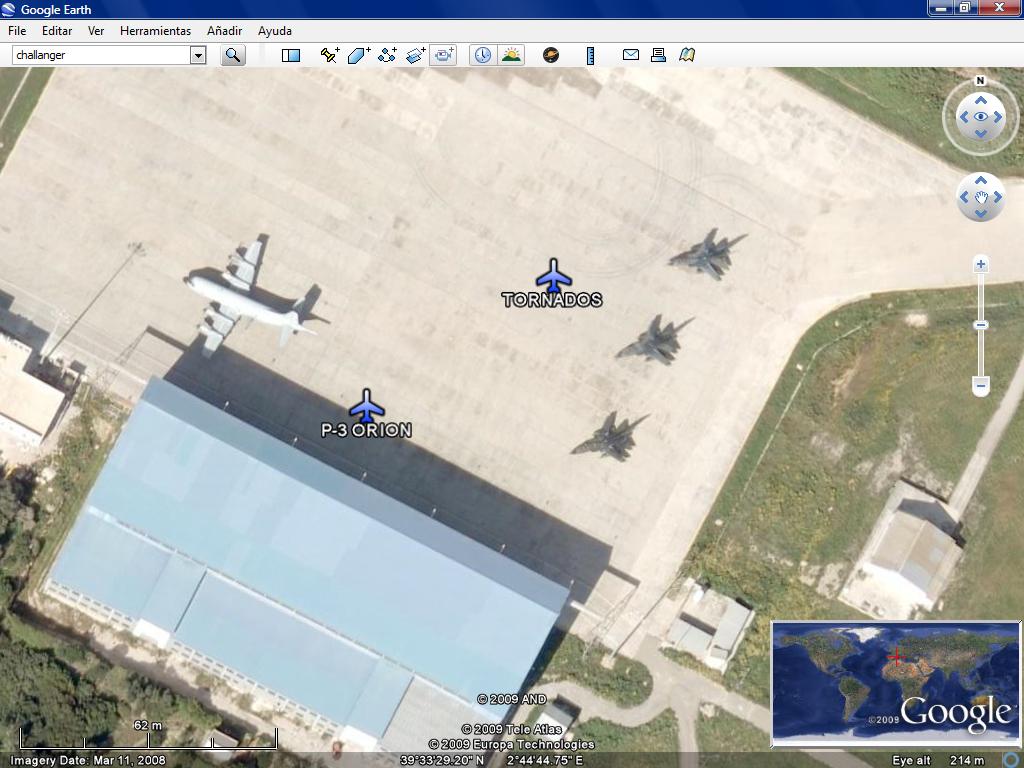Add a new placemark
The width and height of the screenshot is (1024, 768).
click(330, 55)
